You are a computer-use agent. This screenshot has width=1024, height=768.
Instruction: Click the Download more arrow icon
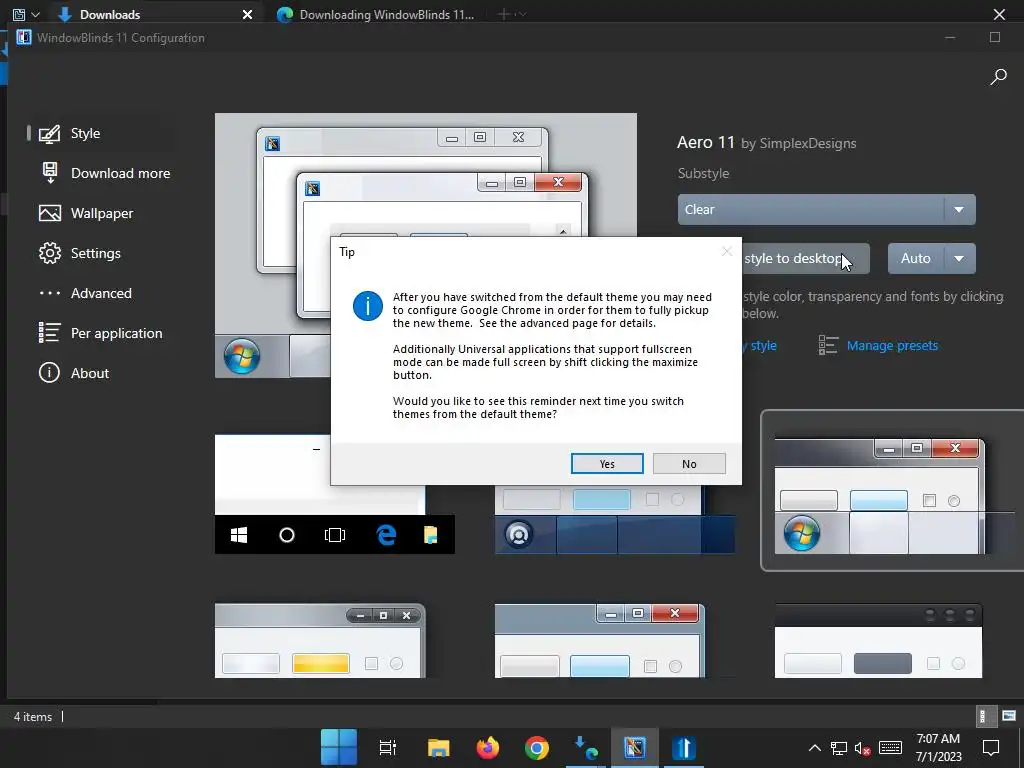click(x=50, y=173)
